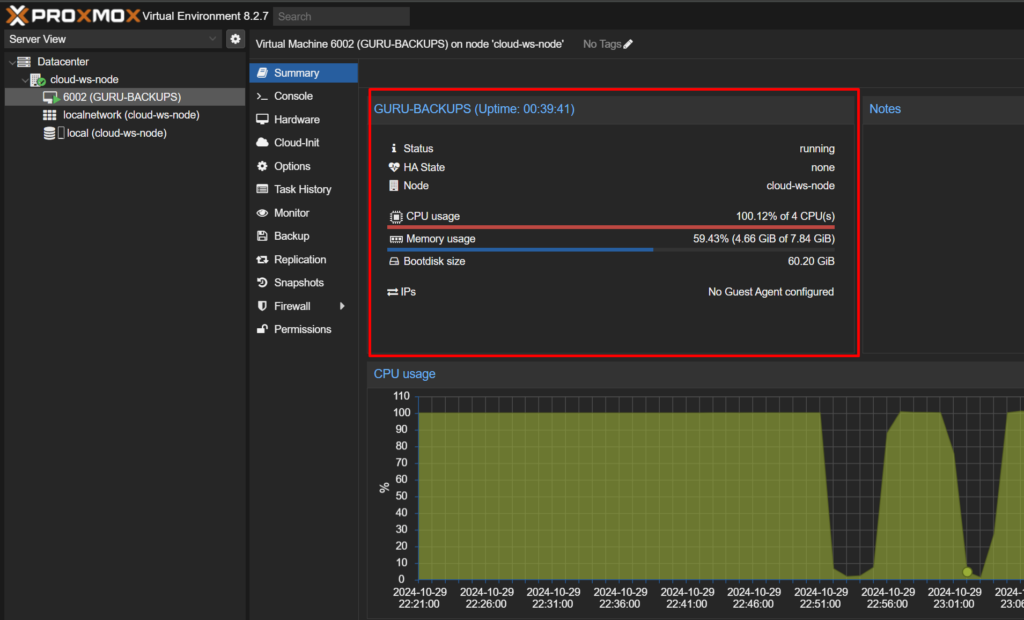Open the Hardware tab
The width and height of the screenshot is (1024, 620).
pos(304,120)
